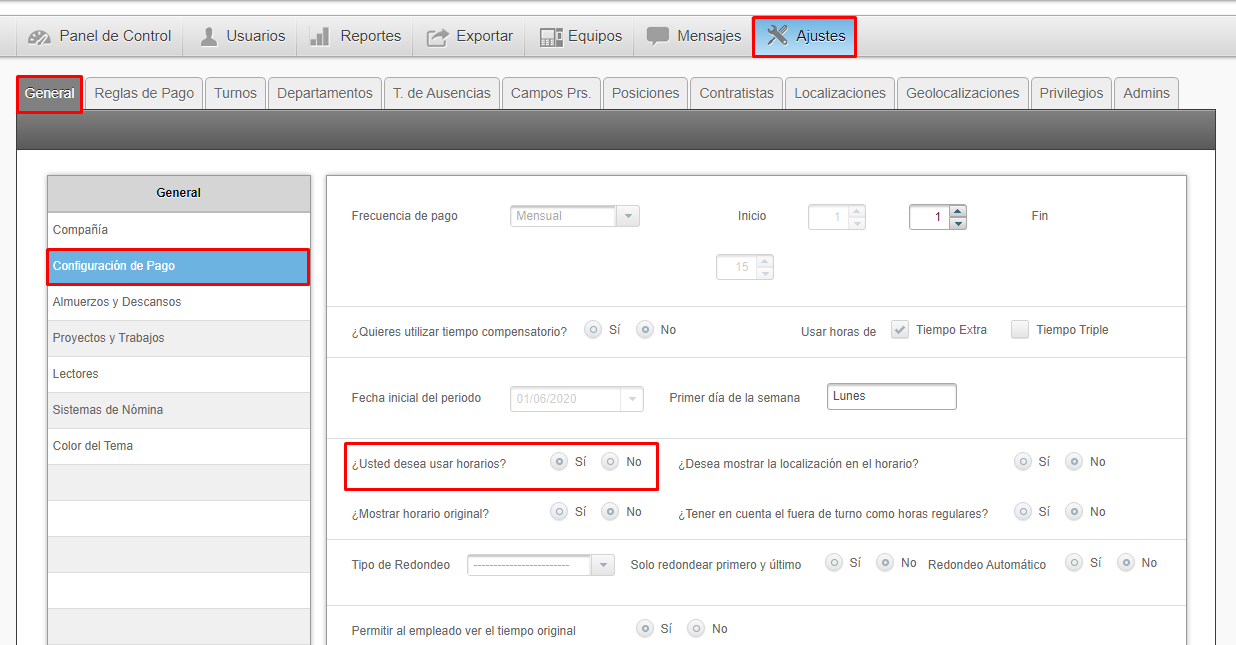Click the Panel de Control gauge icon
This screenshot has width=1236, height=645.
(x=39, y=37)
